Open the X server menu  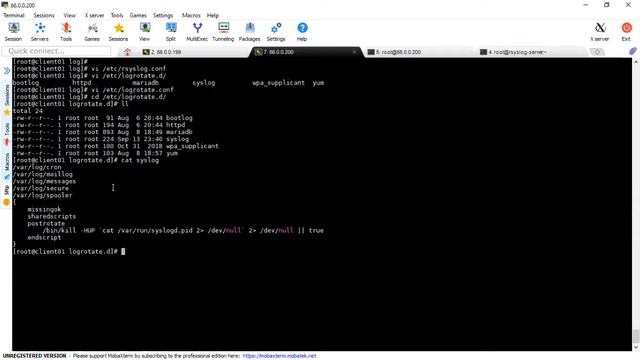(94, 15)
